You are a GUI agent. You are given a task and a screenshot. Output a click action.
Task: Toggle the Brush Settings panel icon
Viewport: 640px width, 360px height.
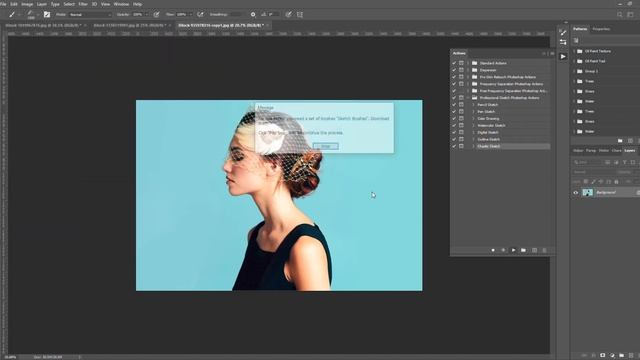[x=47, y=14]
